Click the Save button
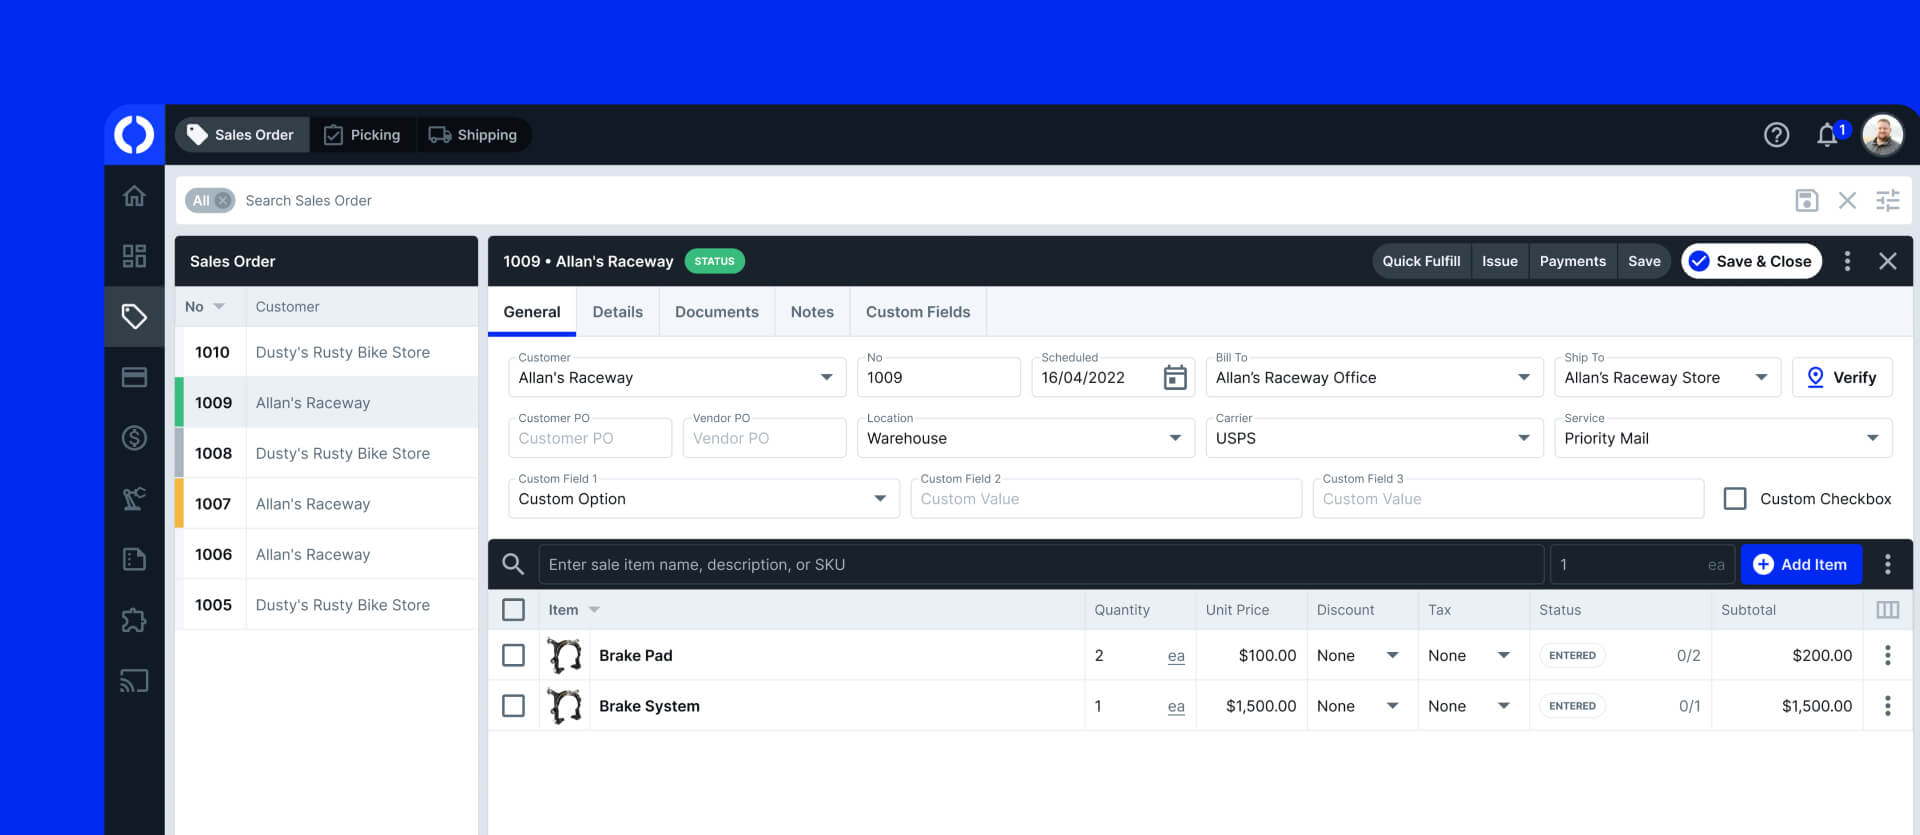Screen dimensions: 1920x835 (x=1644, y=261)
